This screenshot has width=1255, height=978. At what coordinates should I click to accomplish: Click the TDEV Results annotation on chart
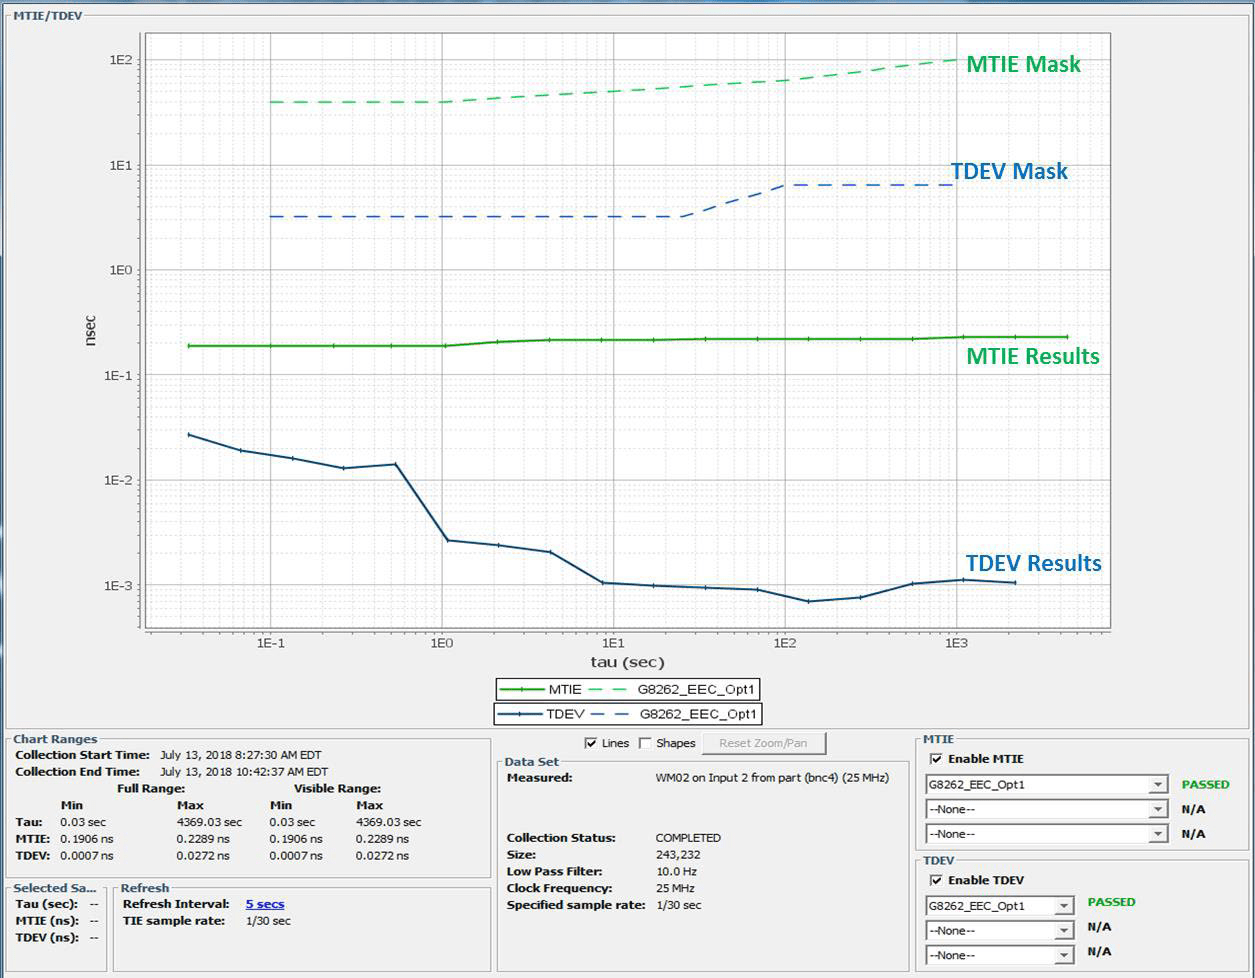[1033, 563]
